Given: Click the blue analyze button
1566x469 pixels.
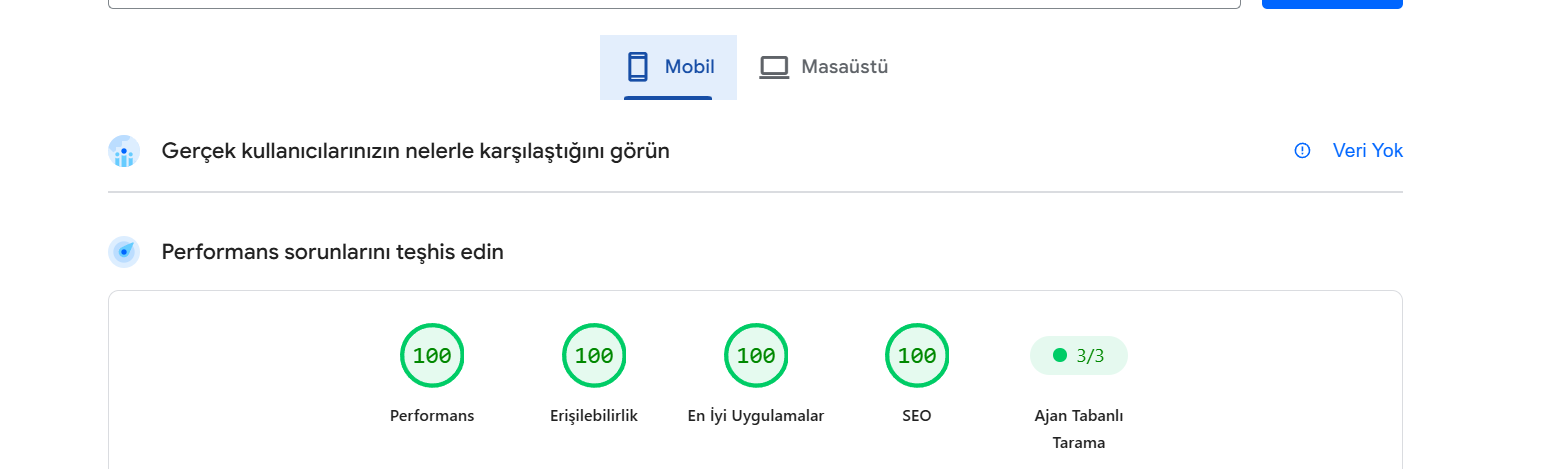Looking at the screenshot, I should click(x=1332, y=4).
